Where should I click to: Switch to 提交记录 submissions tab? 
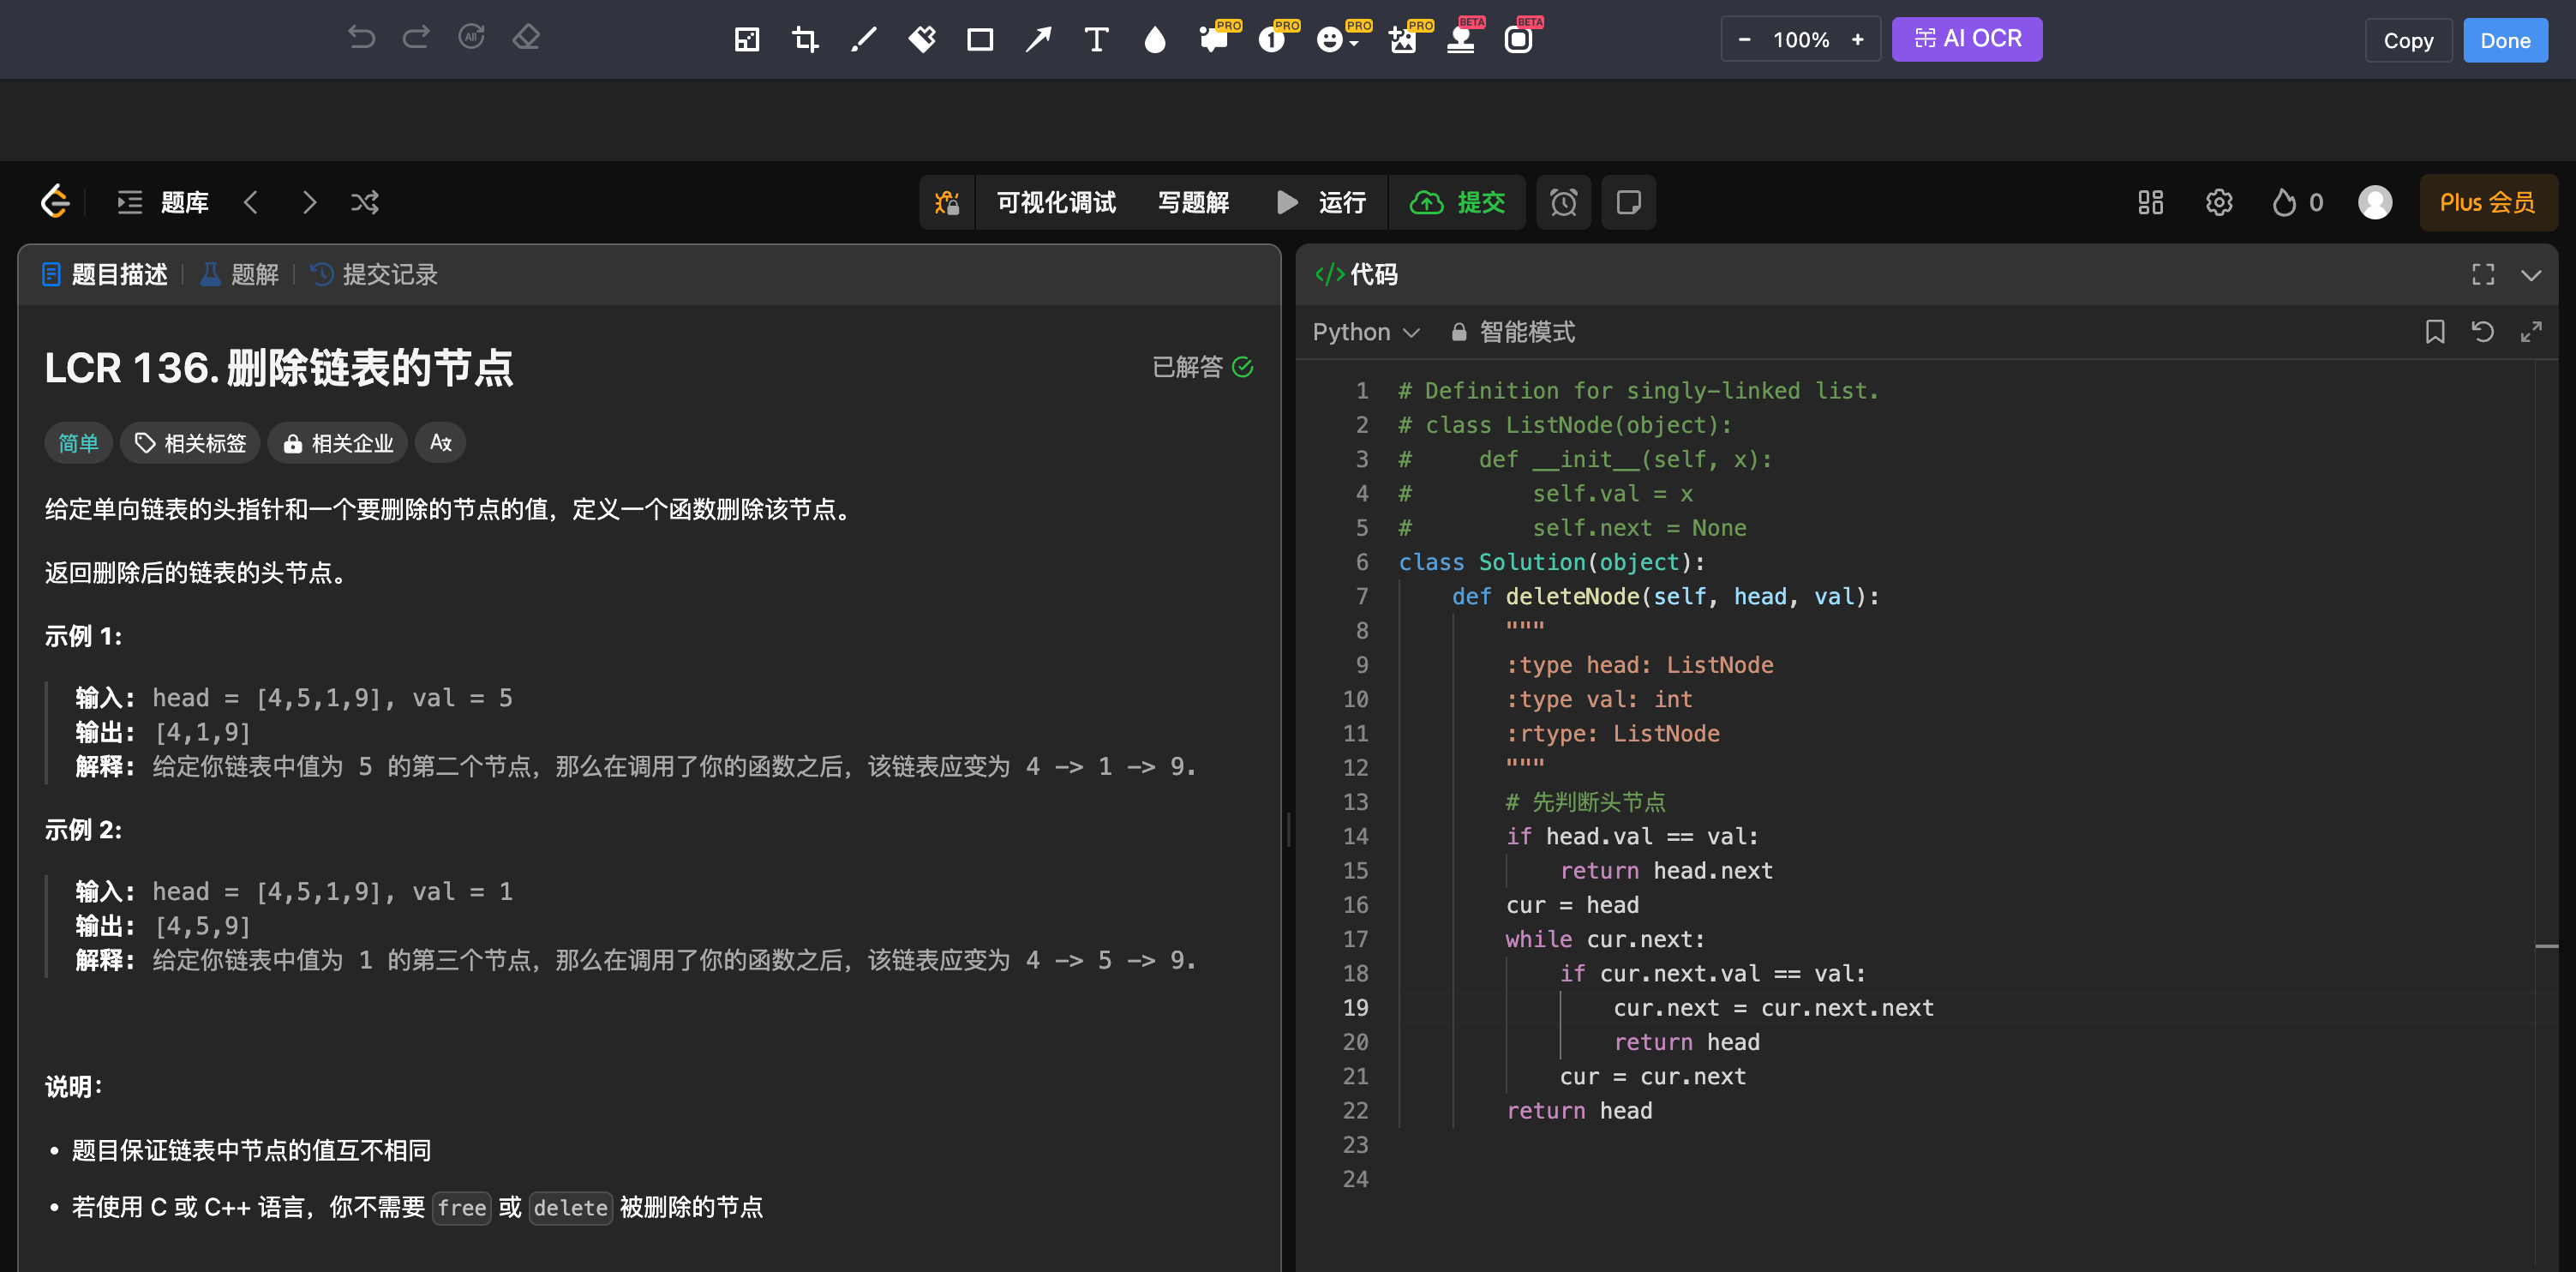pyautogui.click(x=374, y=274)
